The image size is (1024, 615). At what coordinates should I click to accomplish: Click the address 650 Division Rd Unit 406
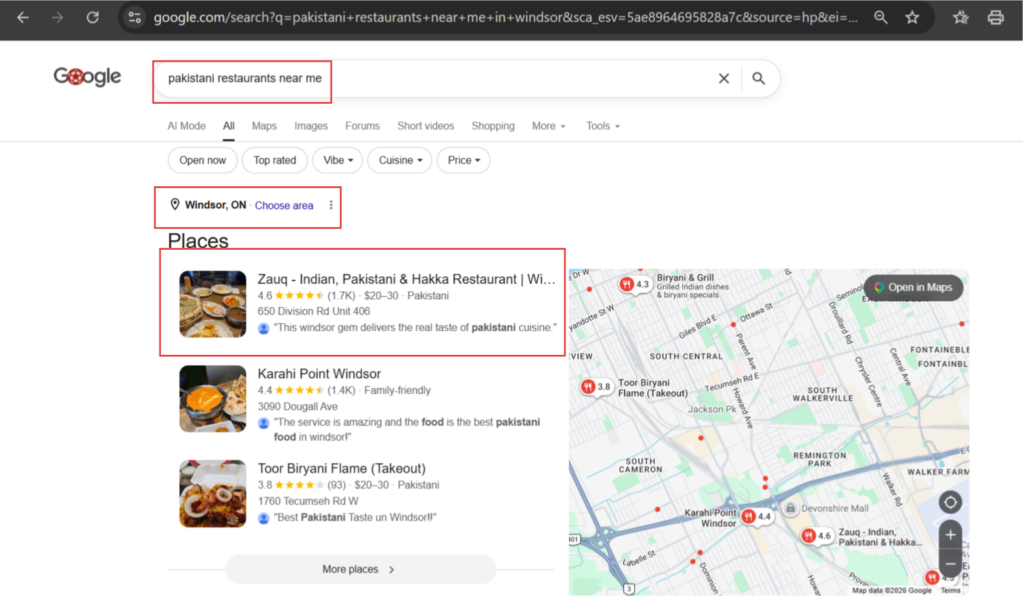313,311
